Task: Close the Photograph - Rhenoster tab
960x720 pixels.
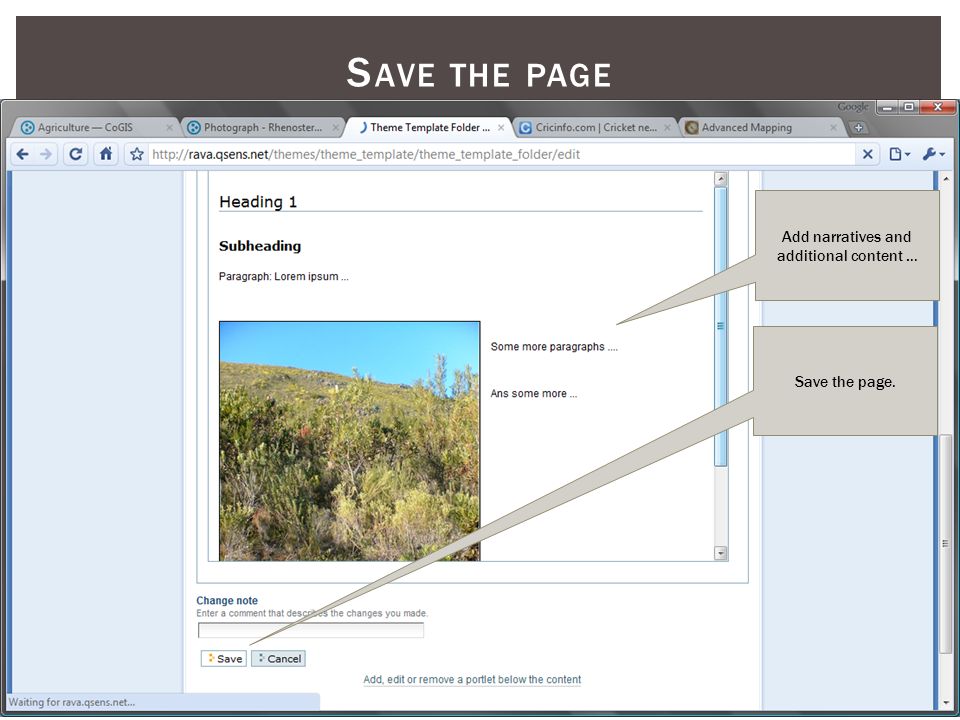Action: 336,127
